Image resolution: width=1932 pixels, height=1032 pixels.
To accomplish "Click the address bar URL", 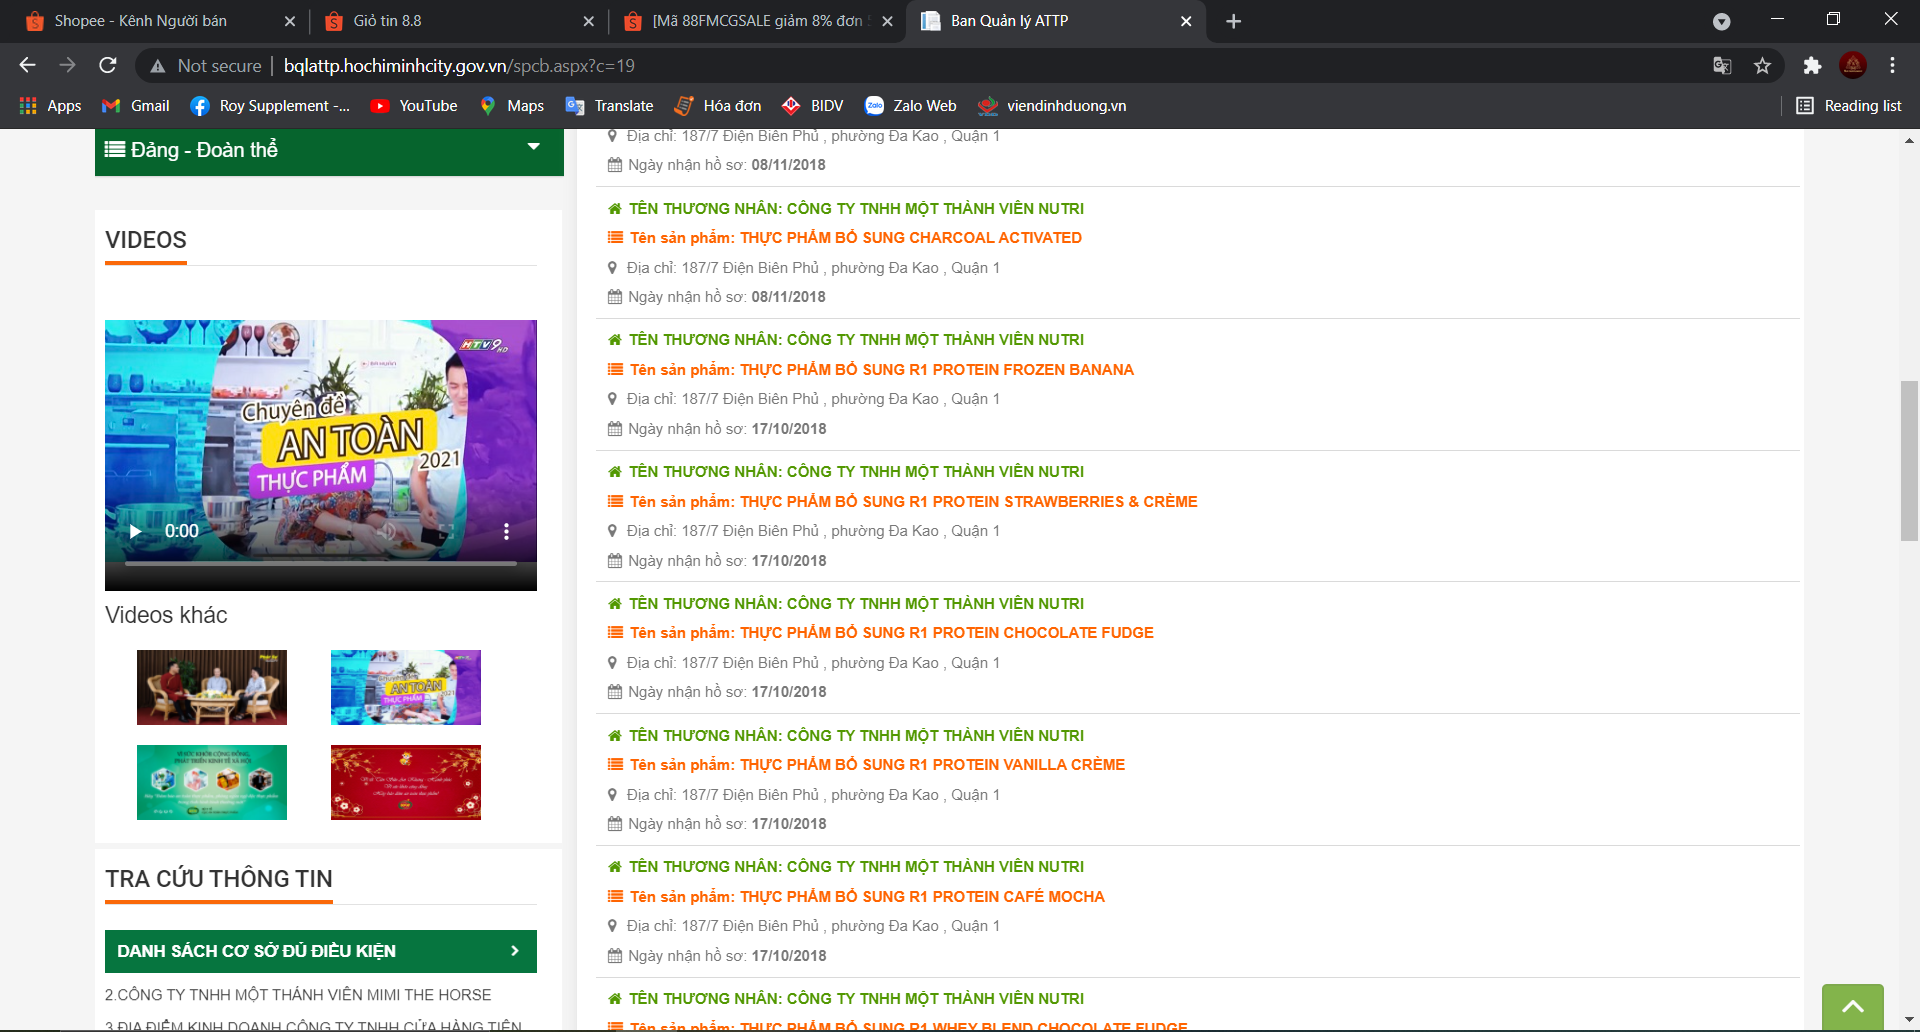I will click(x=459, y=66).
